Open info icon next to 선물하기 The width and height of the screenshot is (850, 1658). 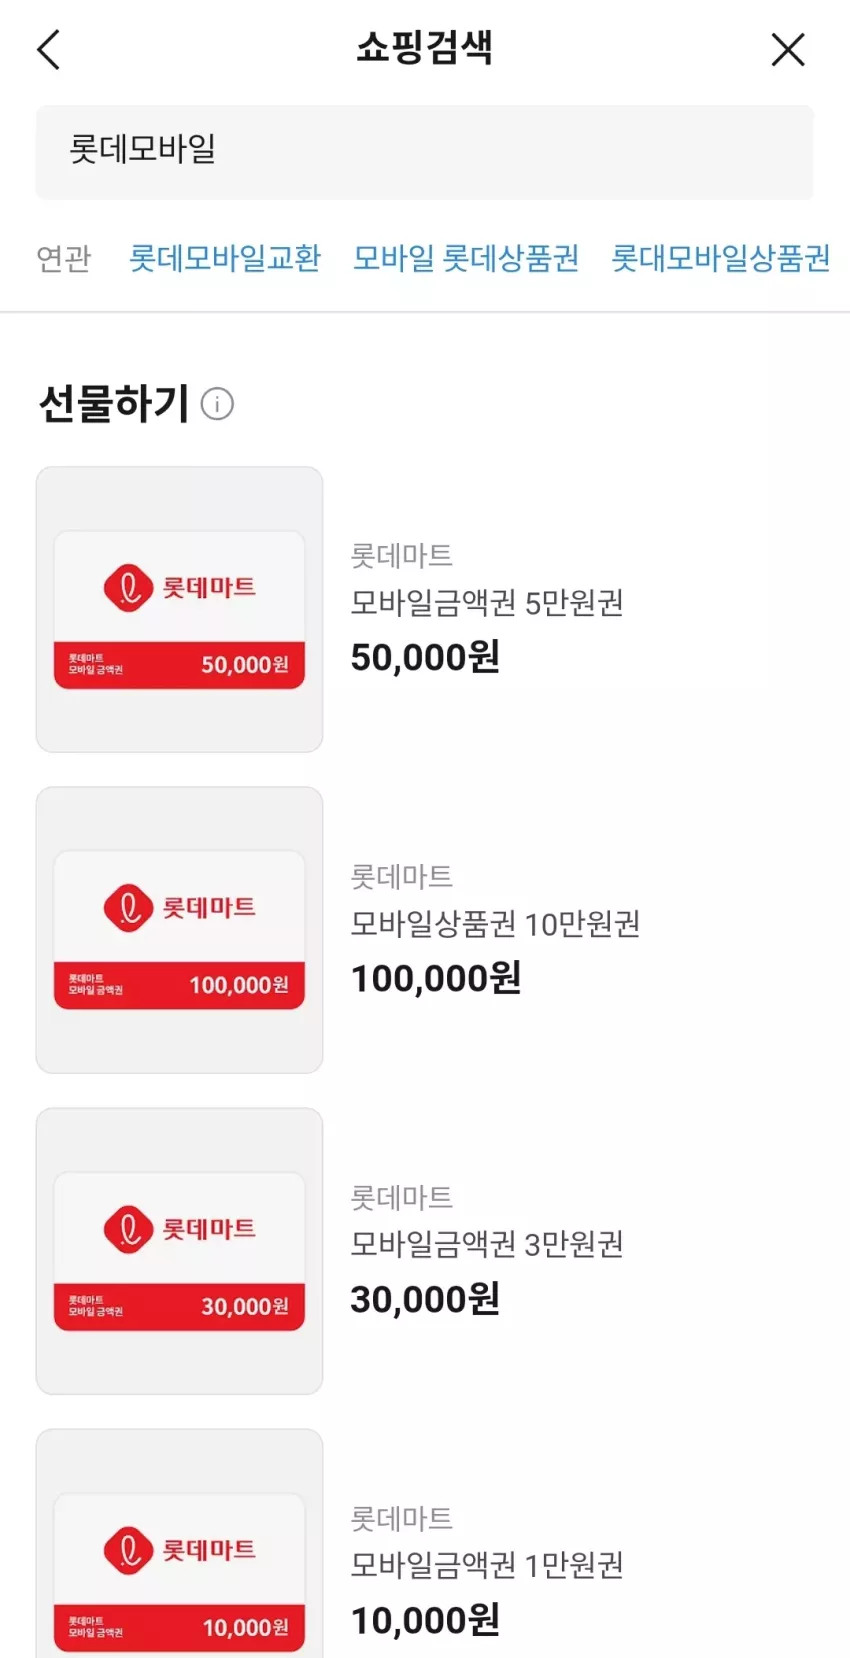coord(217,404)
